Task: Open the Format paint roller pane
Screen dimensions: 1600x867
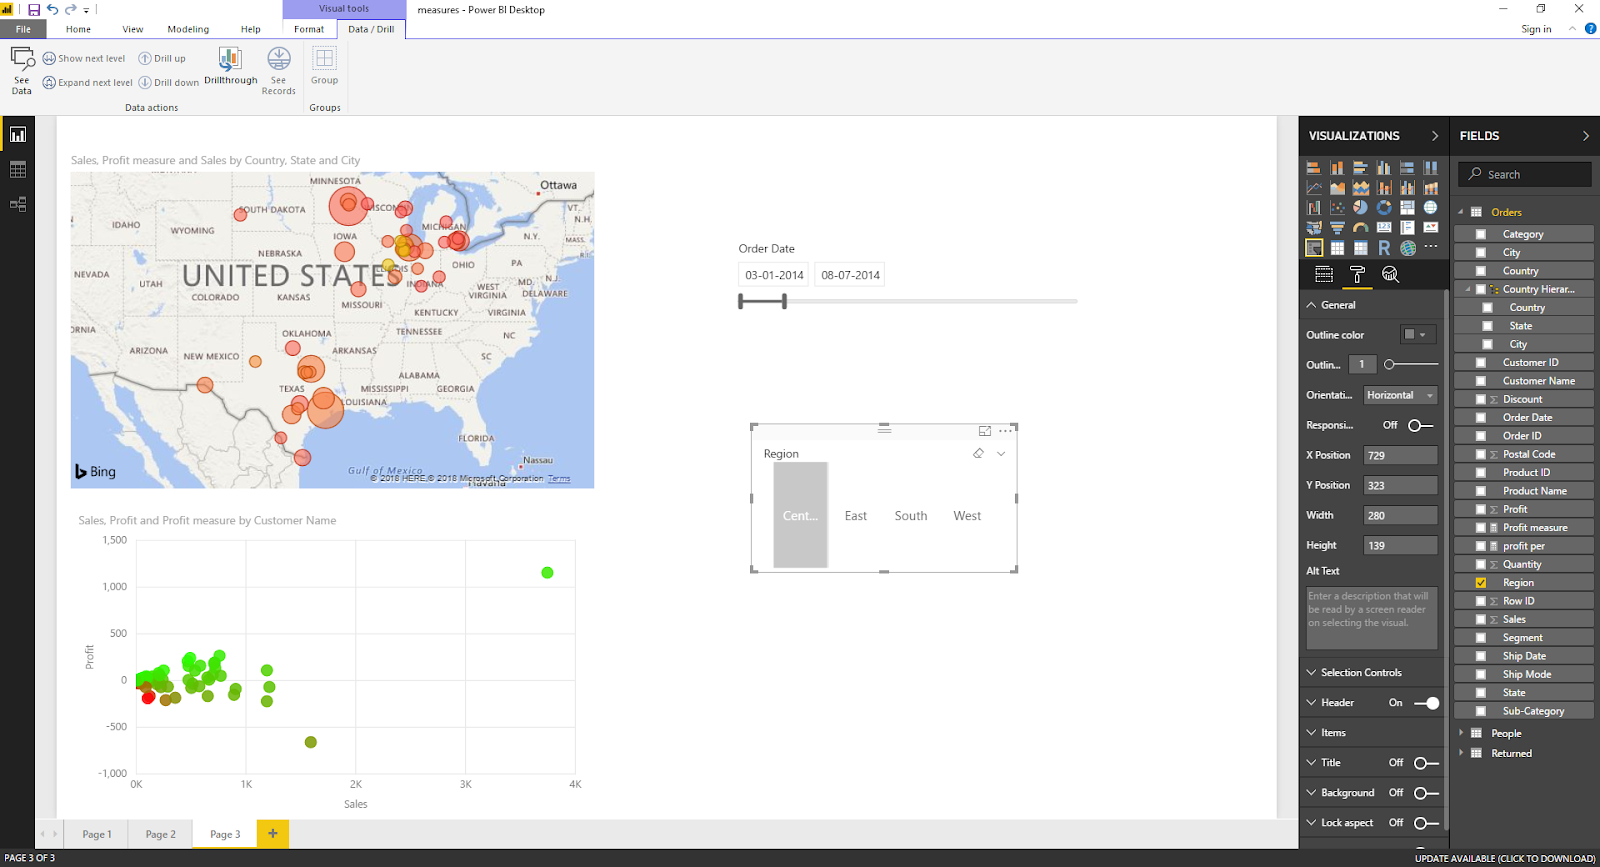Action: 1357,274
